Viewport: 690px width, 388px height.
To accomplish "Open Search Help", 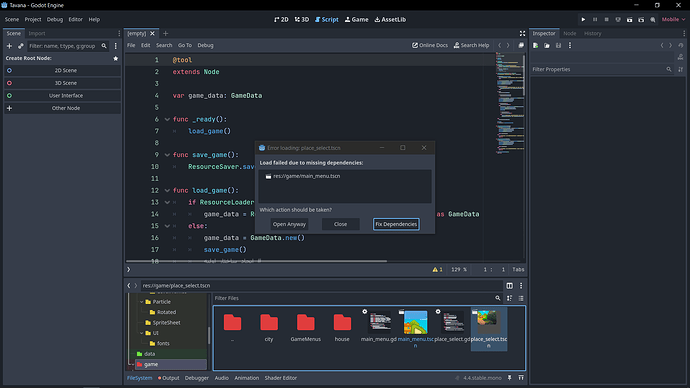I will [471, 45].
